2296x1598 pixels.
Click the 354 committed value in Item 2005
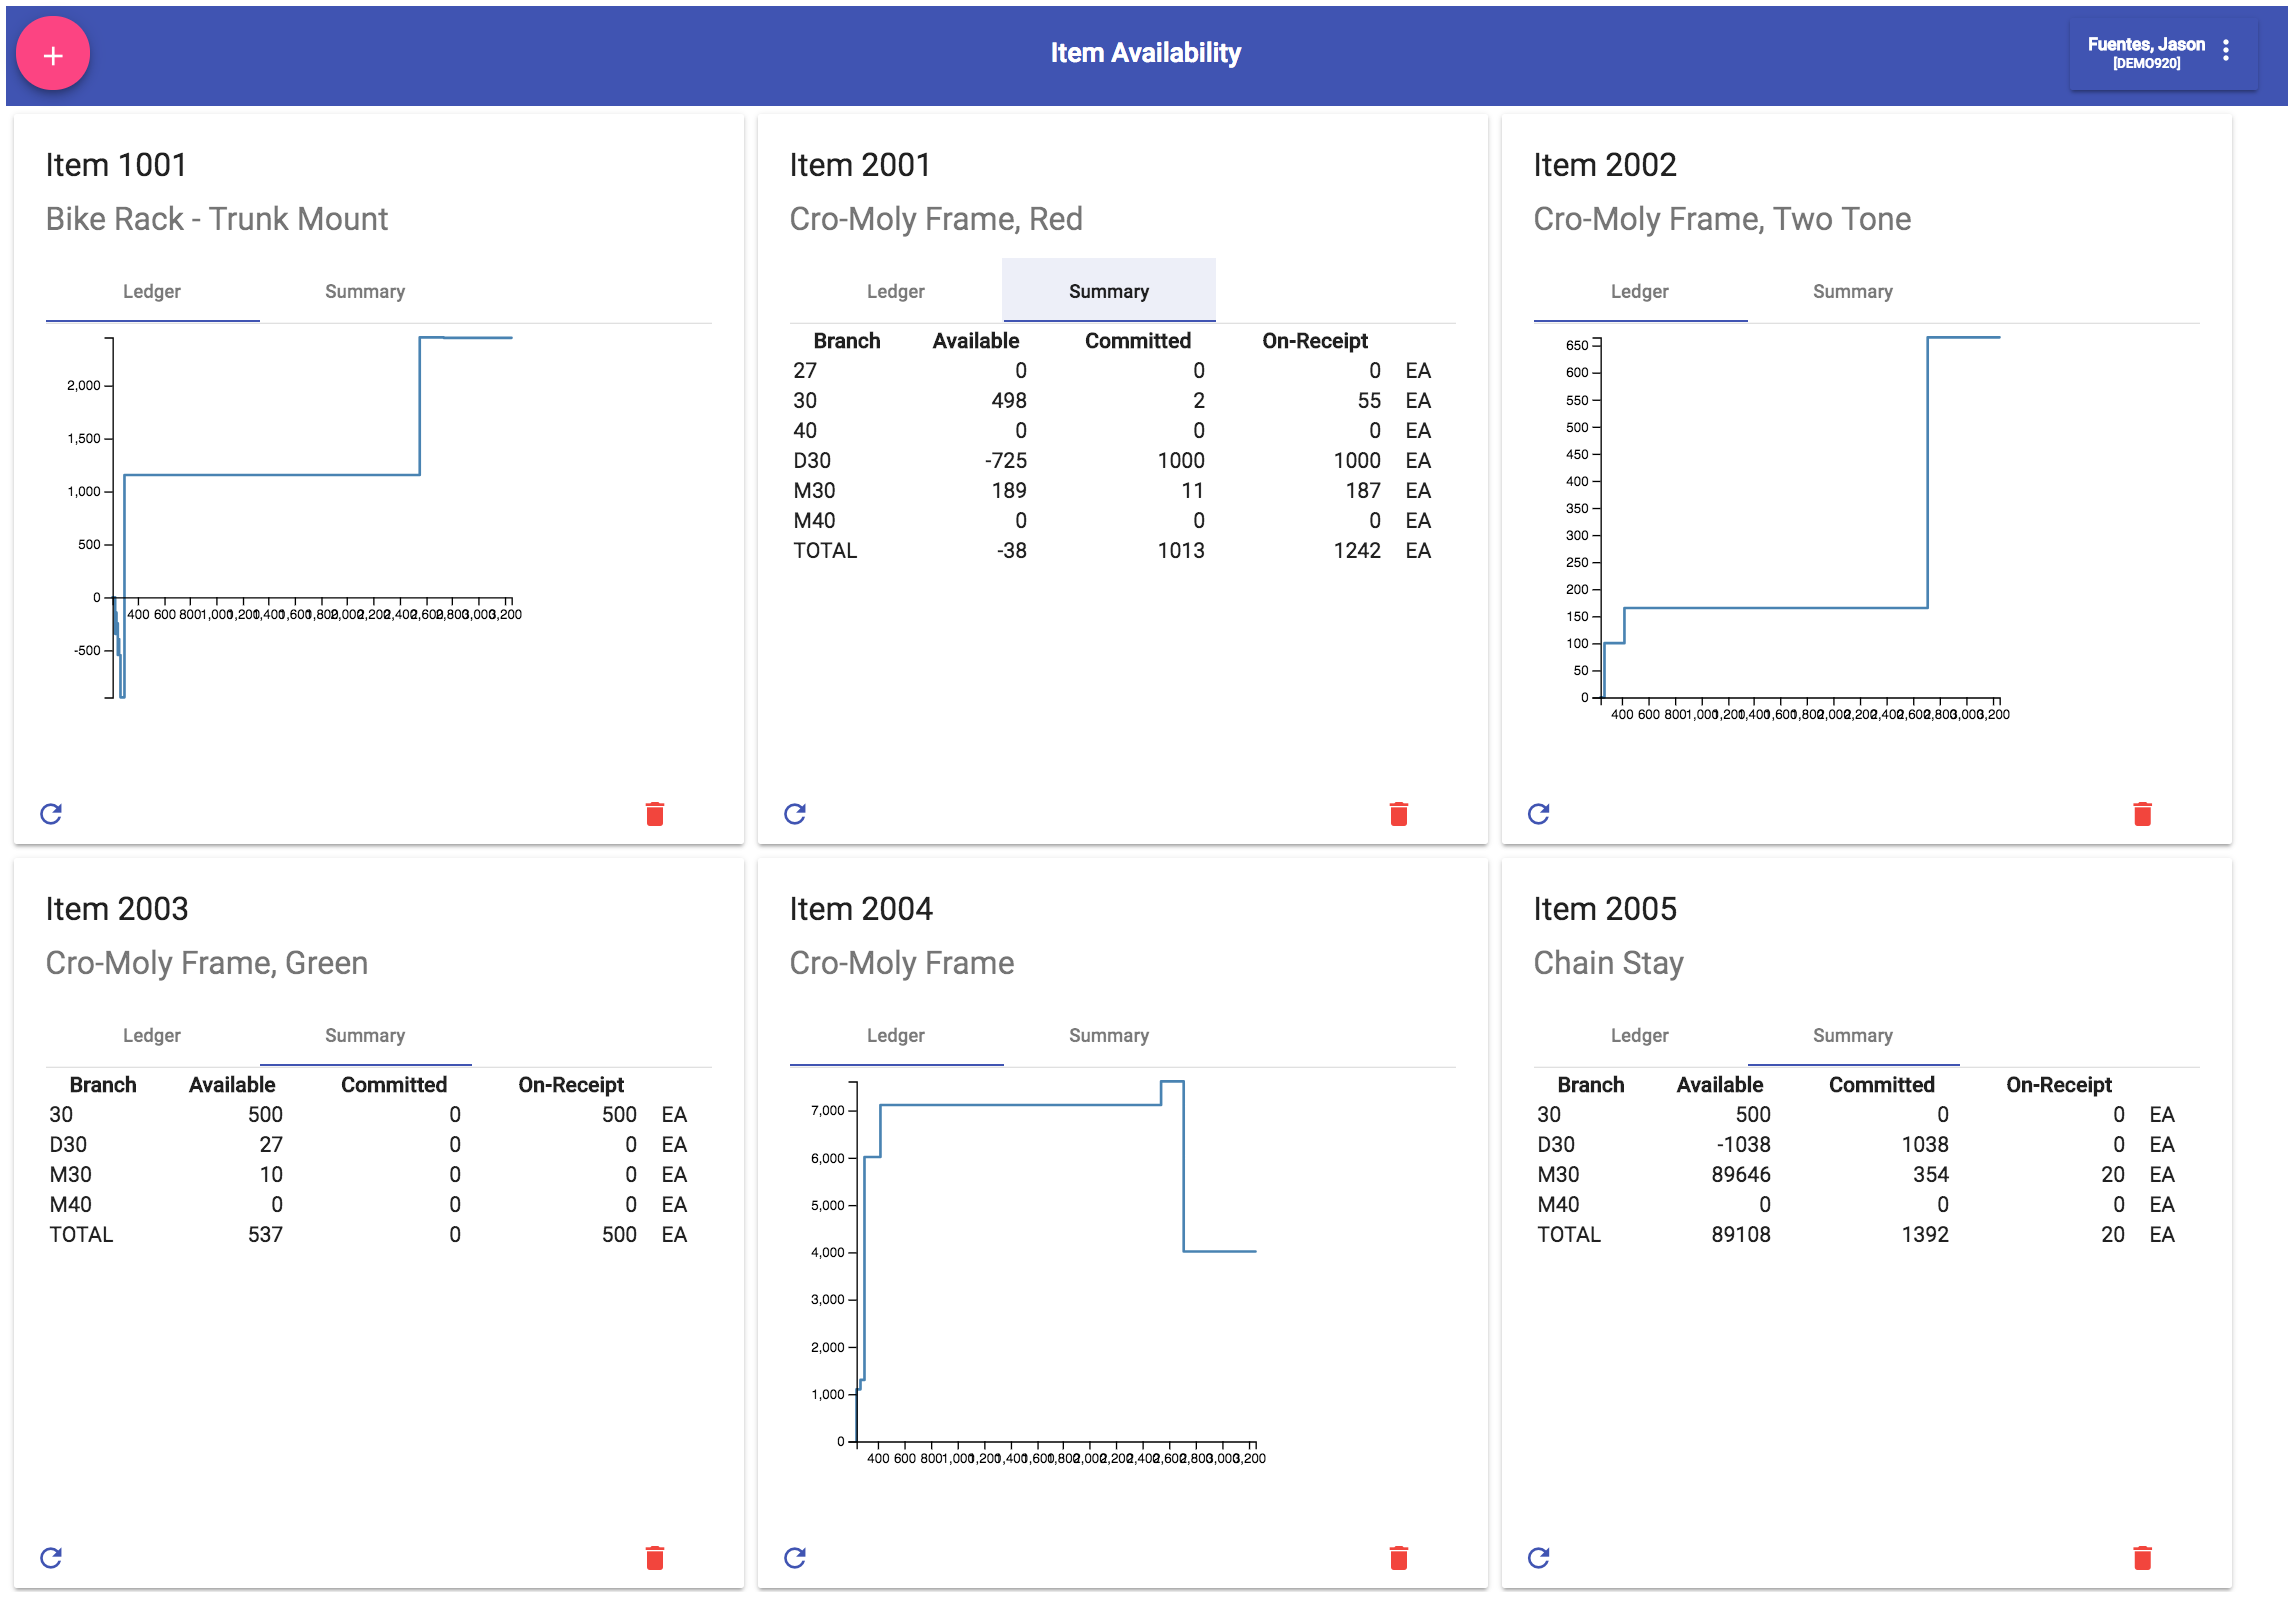(1931, 1175)
